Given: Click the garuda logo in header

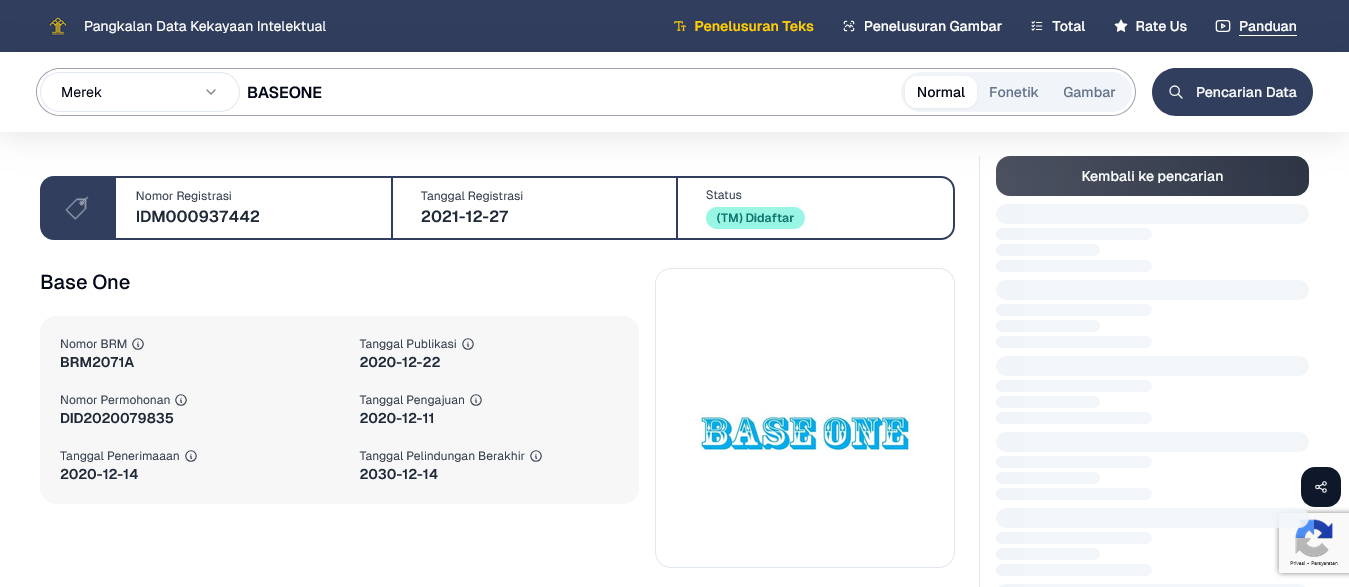Looking at the screenshot, I should 58,26.
